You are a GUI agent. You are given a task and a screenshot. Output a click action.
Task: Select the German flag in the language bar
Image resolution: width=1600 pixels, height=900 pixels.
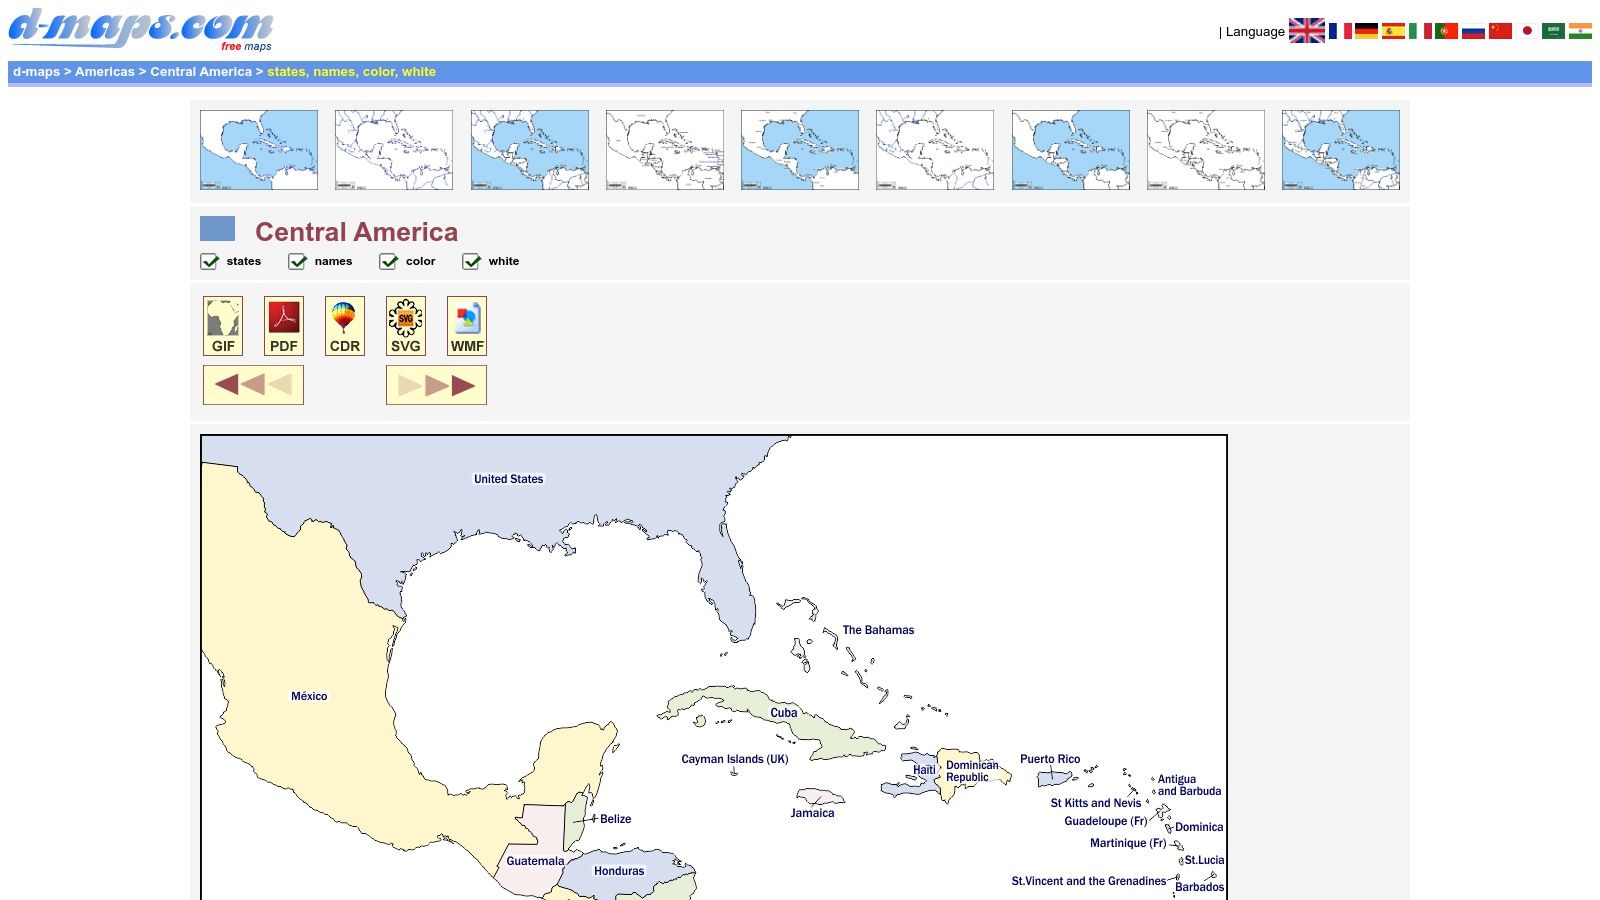(1366, 31)
